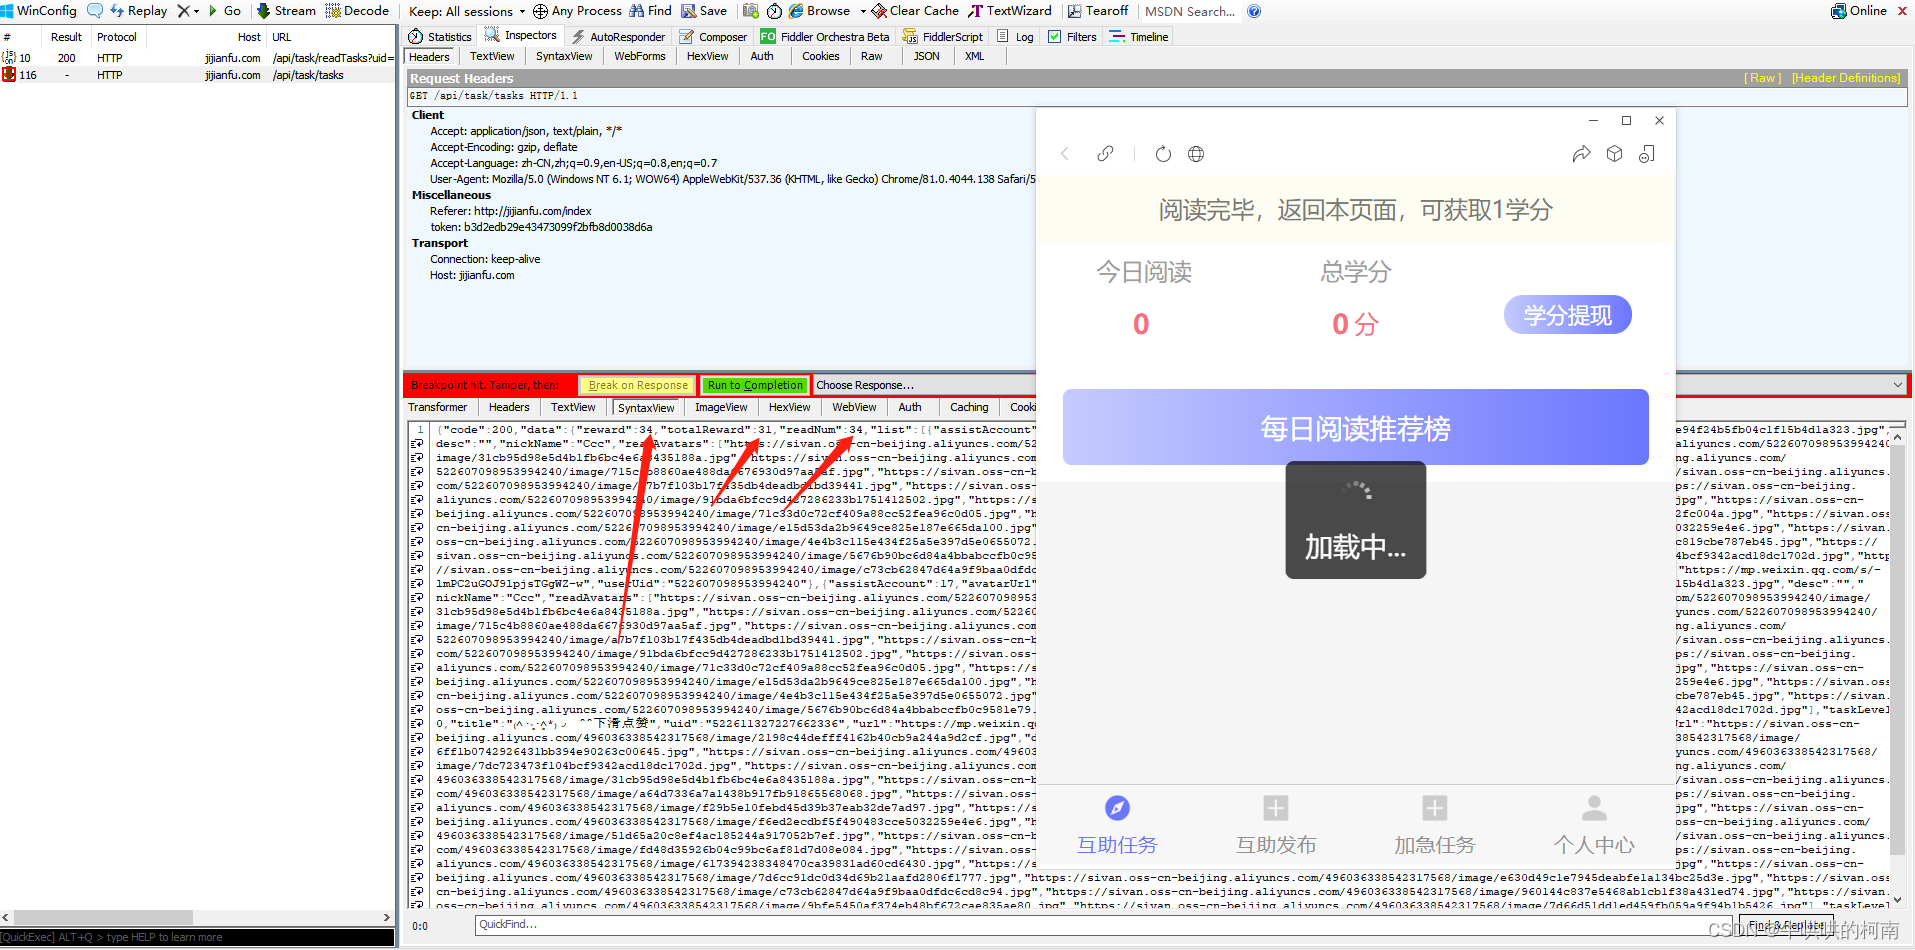Viewport: 1915px width, 950px height.
Task: Open the Fiddler Orchestra Beta tab
Action: tap(825, 37)
